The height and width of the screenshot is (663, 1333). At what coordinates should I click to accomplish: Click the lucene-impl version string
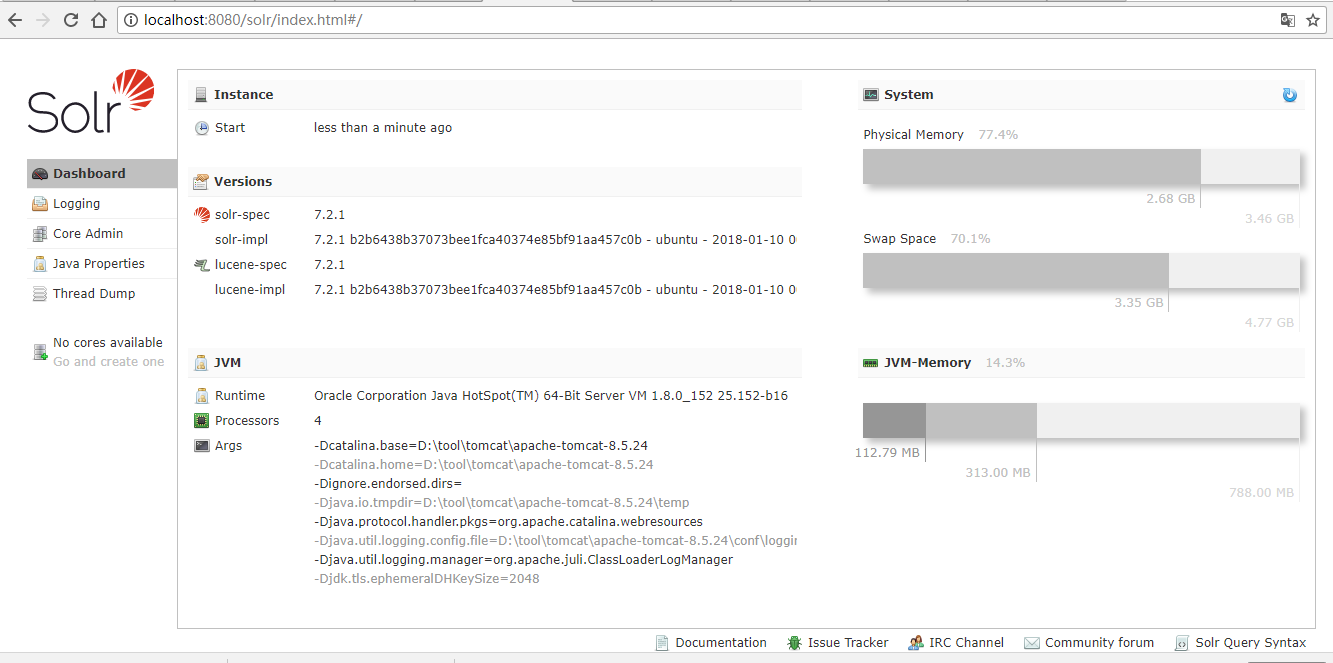click(555, 290)
